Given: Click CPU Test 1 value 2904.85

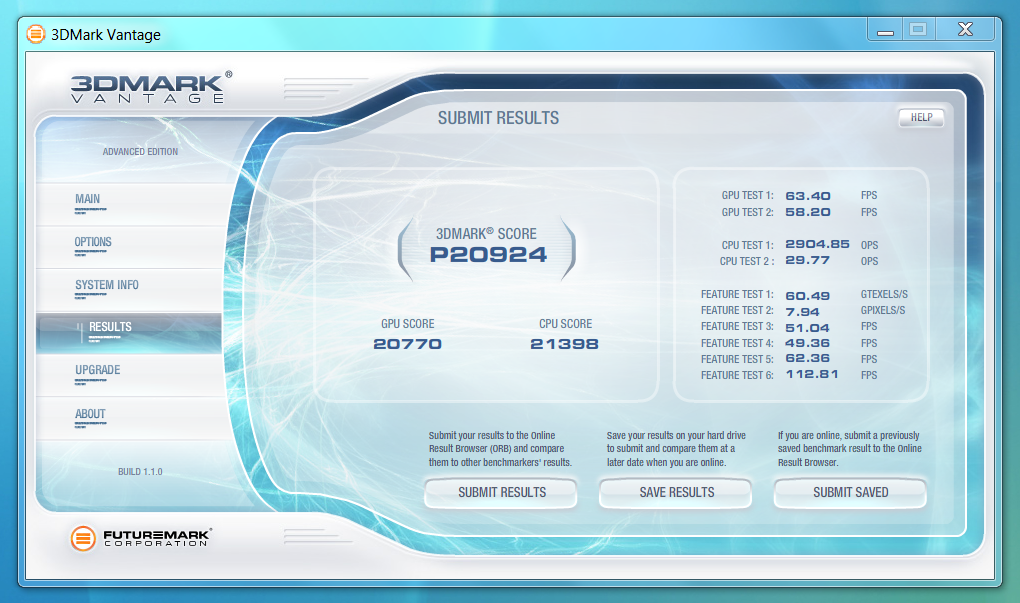Looking at the screenshot, I should coord(817,244).
